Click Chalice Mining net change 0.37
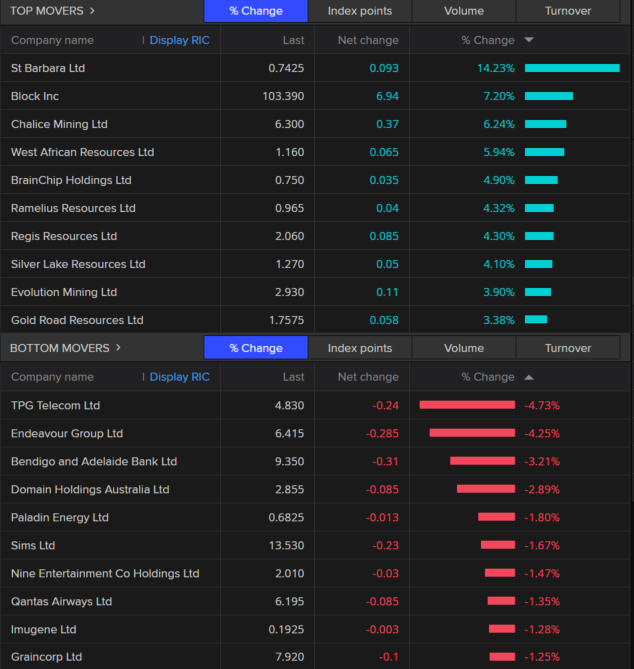Image resolution: width=634 pixels, height=669 pixels. (387, 124)
